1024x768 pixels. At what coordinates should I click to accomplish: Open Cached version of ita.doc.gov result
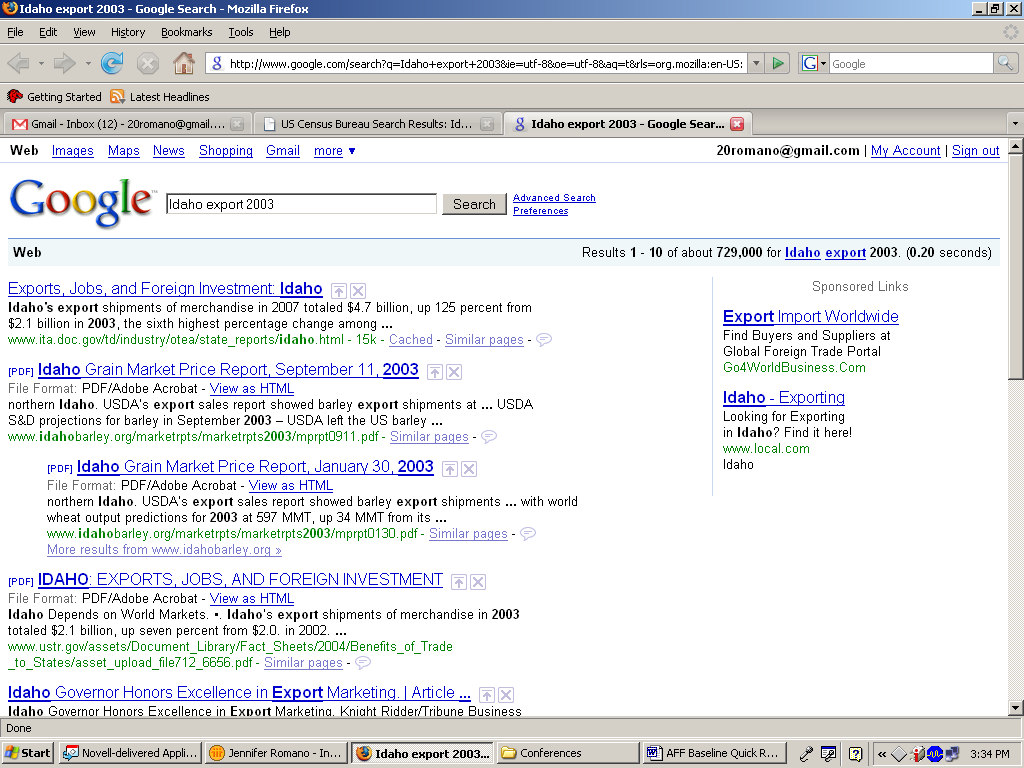click(411, 340)
